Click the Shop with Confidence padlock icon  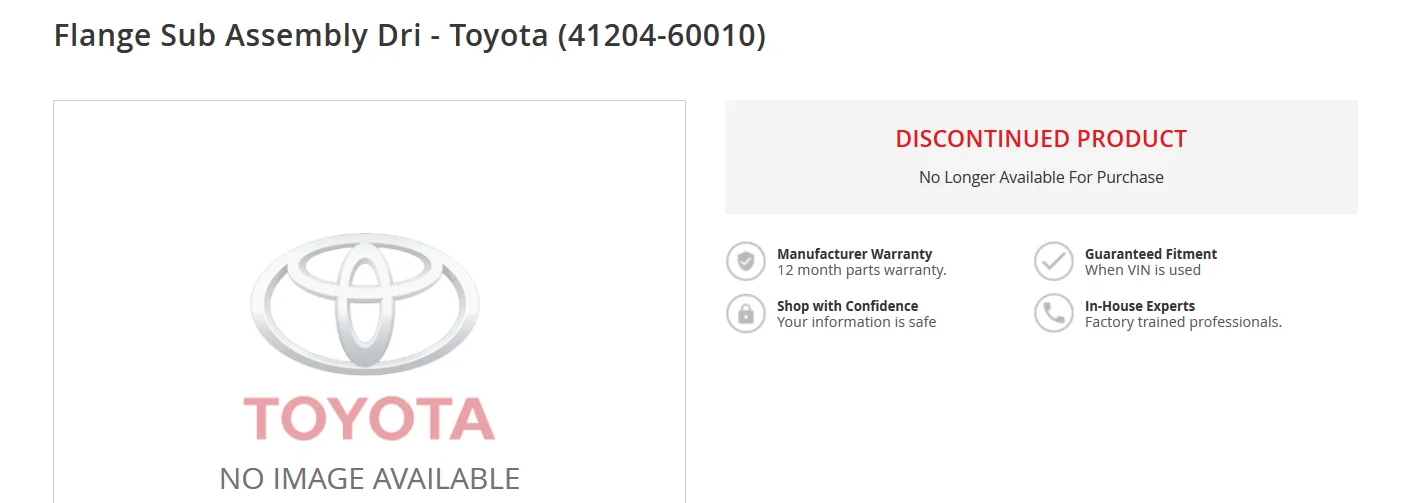(x=745, y=314)
